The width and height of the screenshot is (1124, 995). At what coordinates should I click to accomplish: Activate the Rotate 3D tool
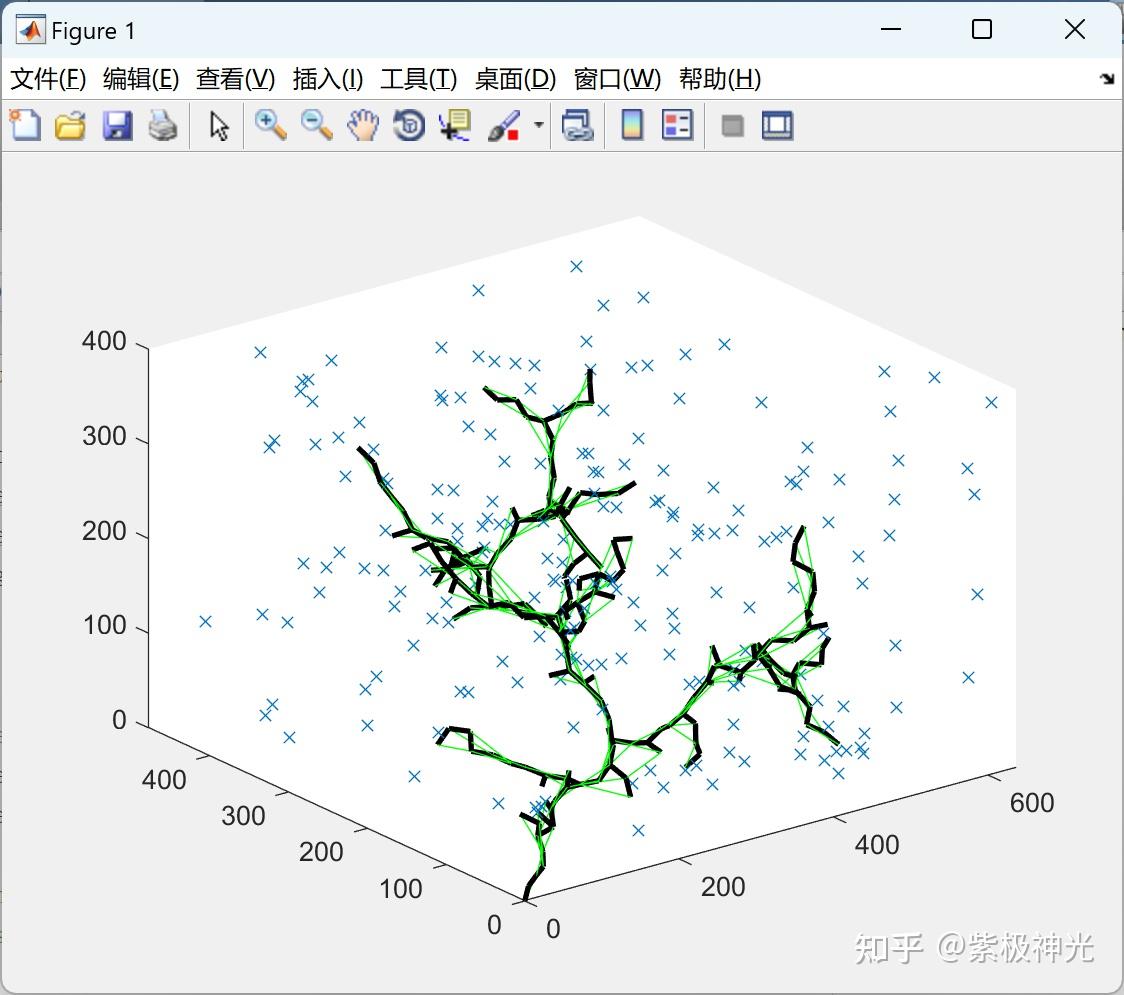(x=408, y=125)
